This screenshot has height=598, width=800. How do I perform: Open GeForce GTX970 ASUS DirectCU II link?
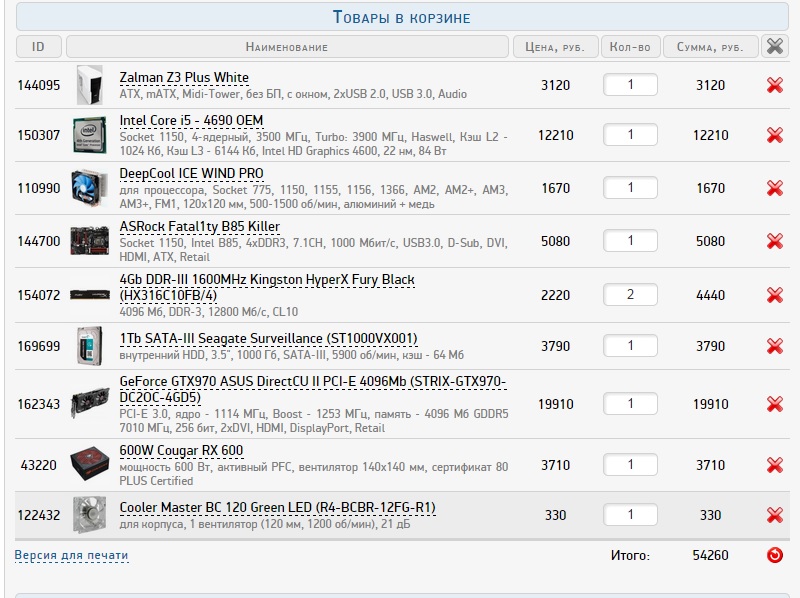click(x=313, y=389)
